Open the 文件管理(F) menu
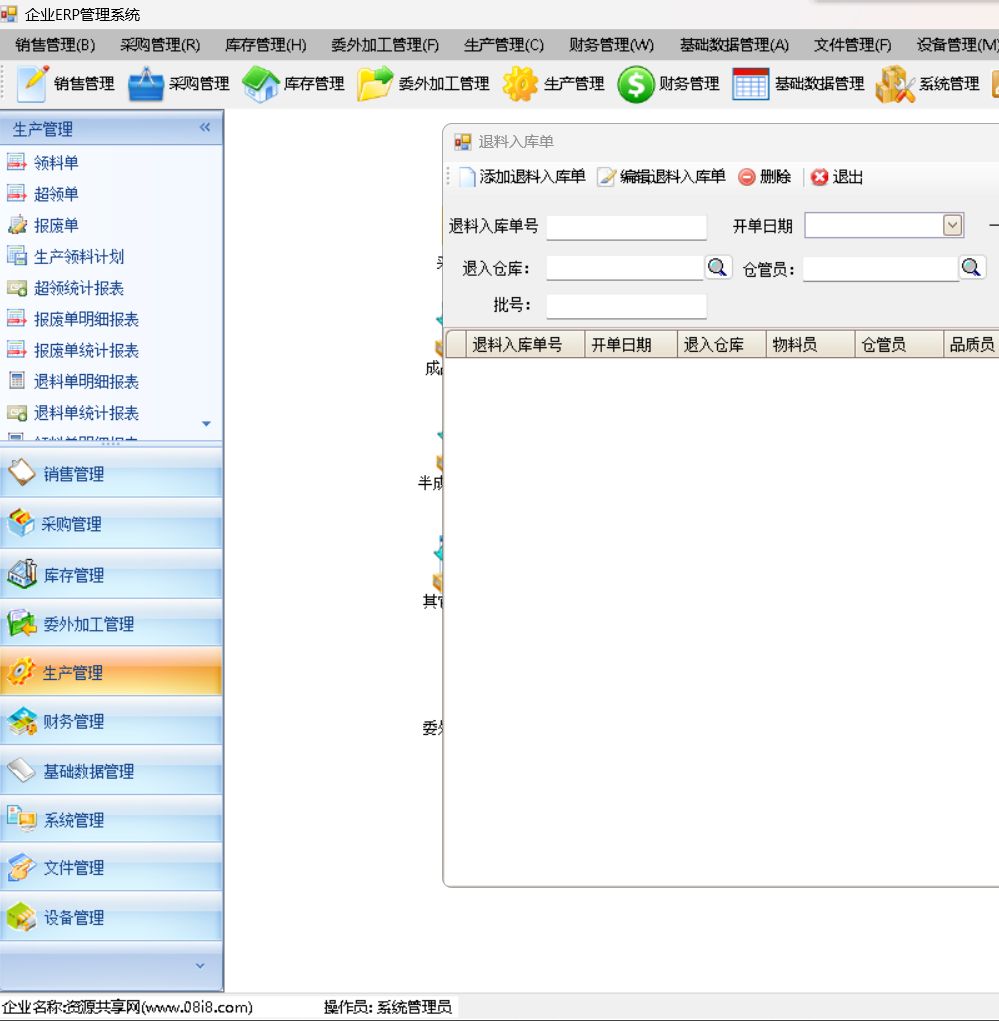This screenshot has width=999, height=1021. (x=852, y=45)
